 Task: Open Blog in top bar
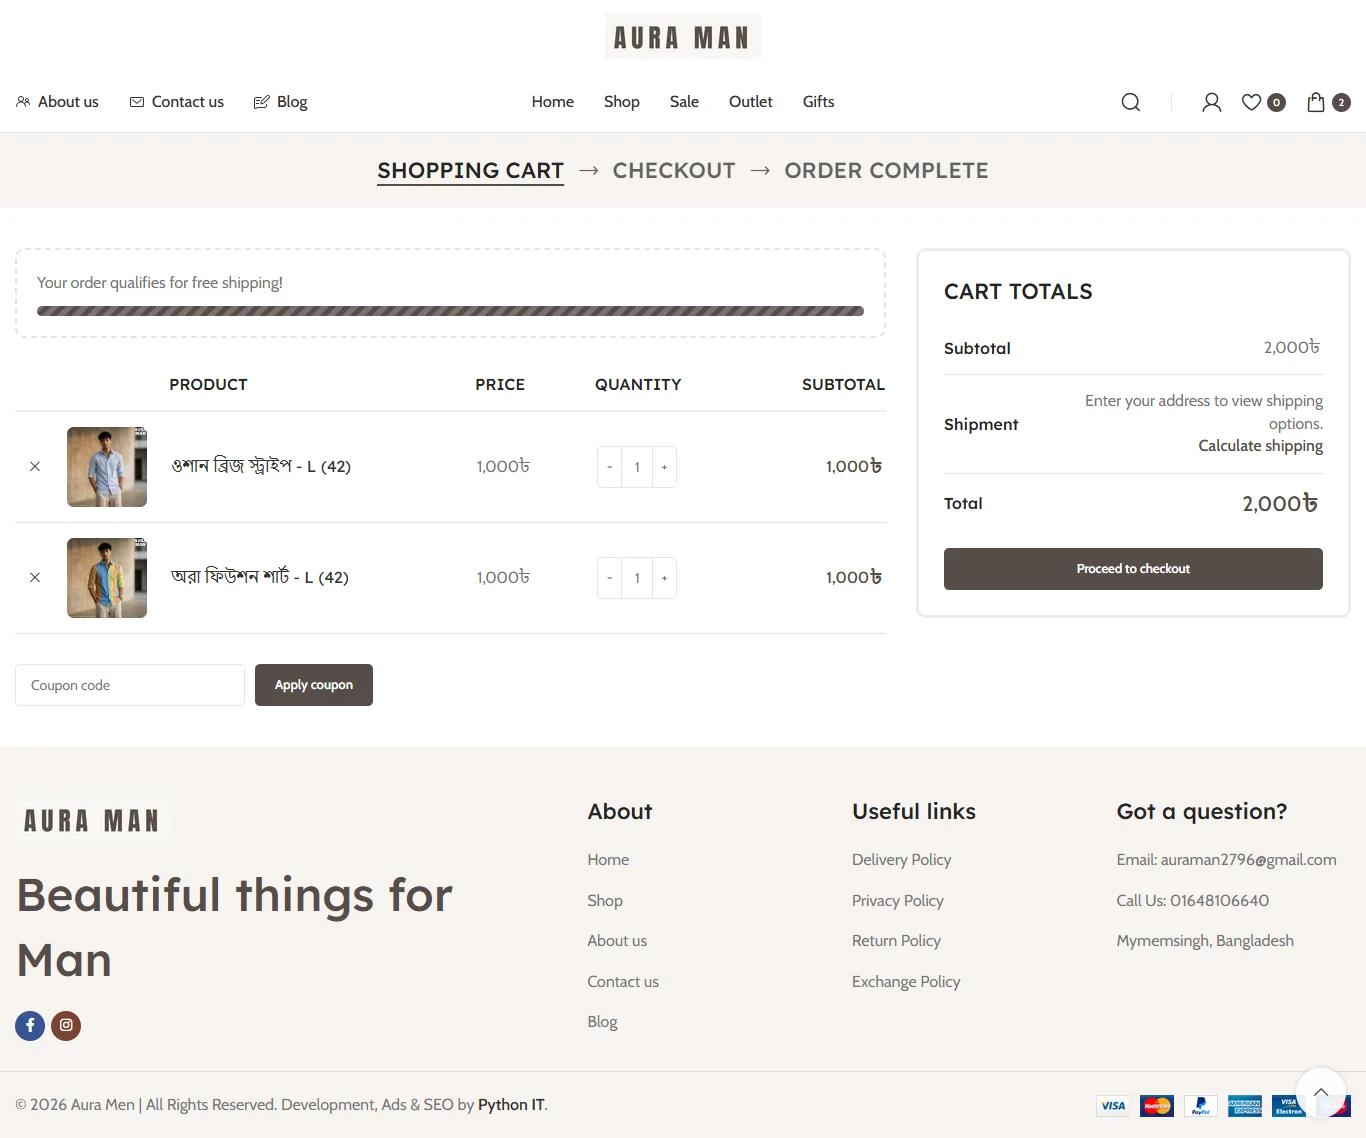(280, 102)
